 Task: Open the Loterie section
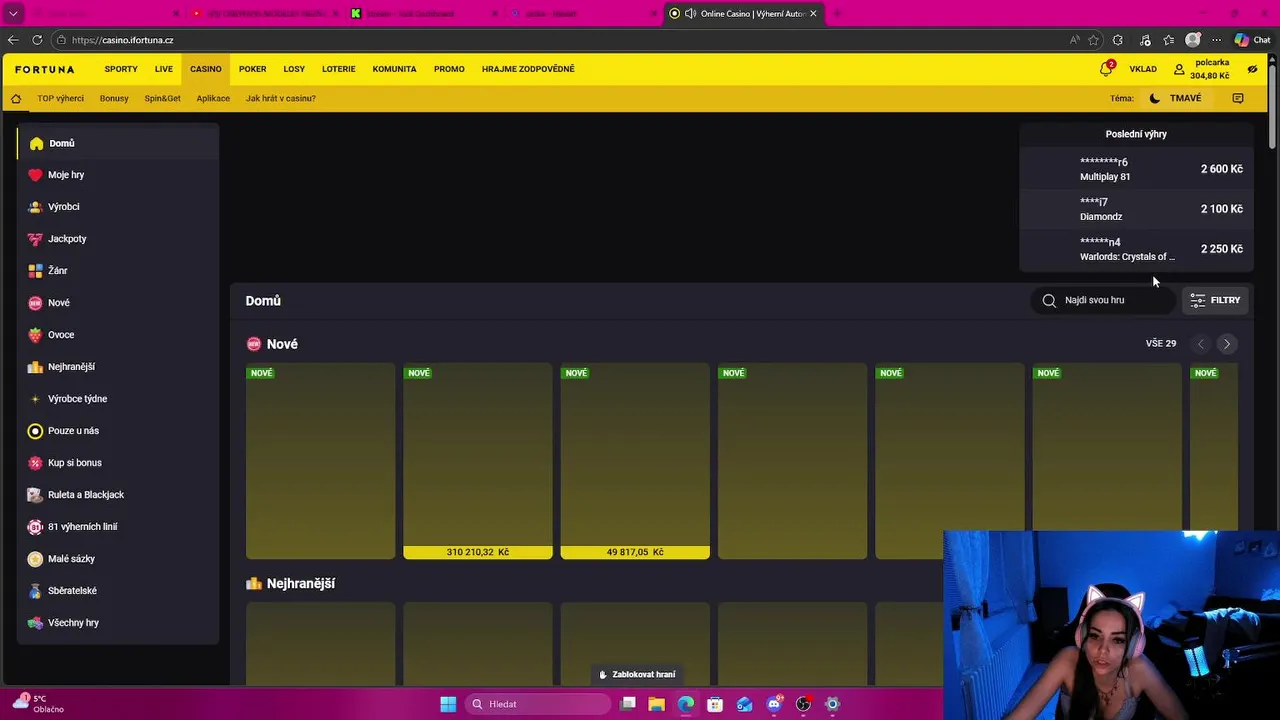click(339, 69)
